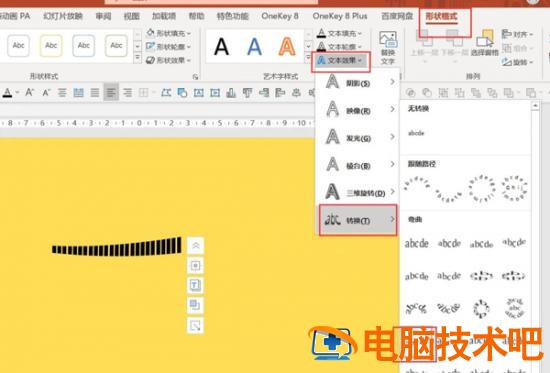The width and height of the screenshot is (550, 373).
Task: Open the 文本轮廓 (Text Outline) dropdown
Action: pos(339,47)
